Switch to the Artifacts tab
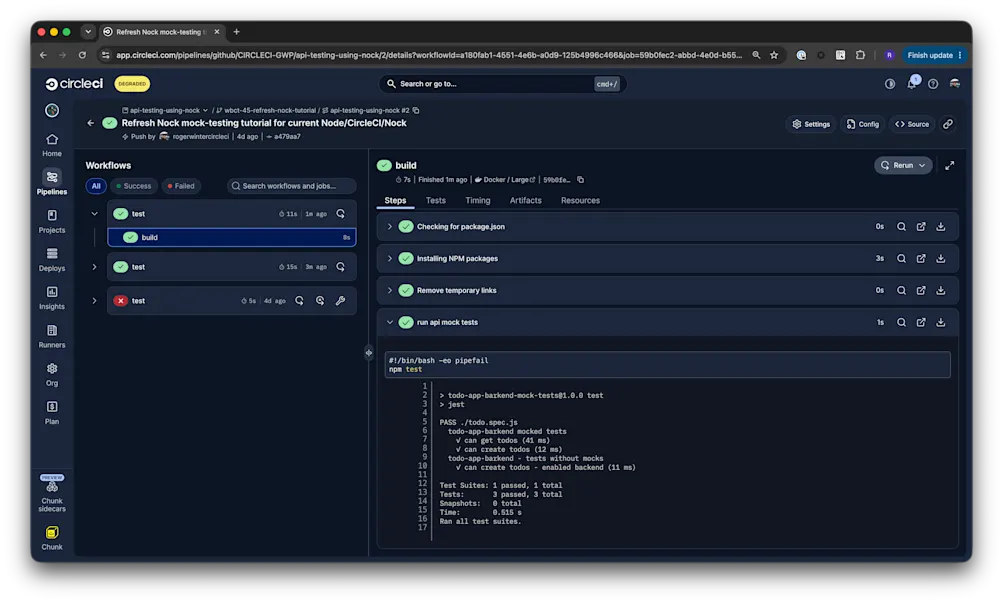1003x603 pixels. point(525,200)
